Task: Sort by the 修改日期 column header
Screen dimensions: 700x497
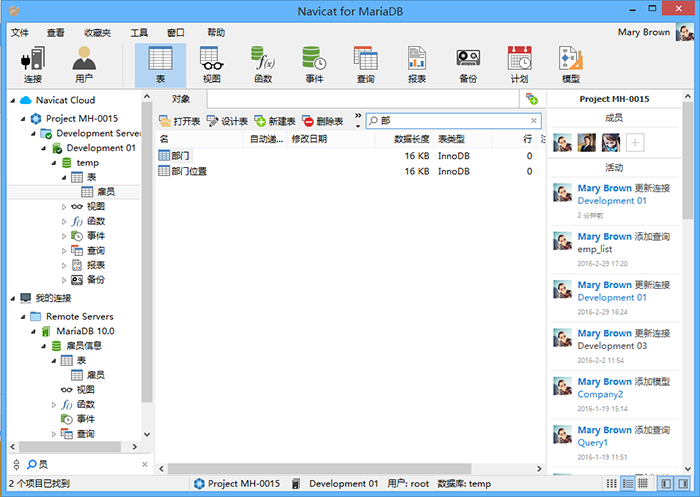Action: [x=330, y=139]
